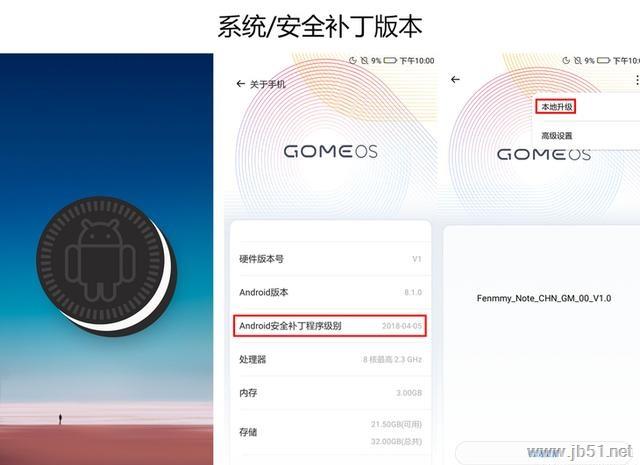Tap the GOME OS logo on About page

(x=331, y=151)
